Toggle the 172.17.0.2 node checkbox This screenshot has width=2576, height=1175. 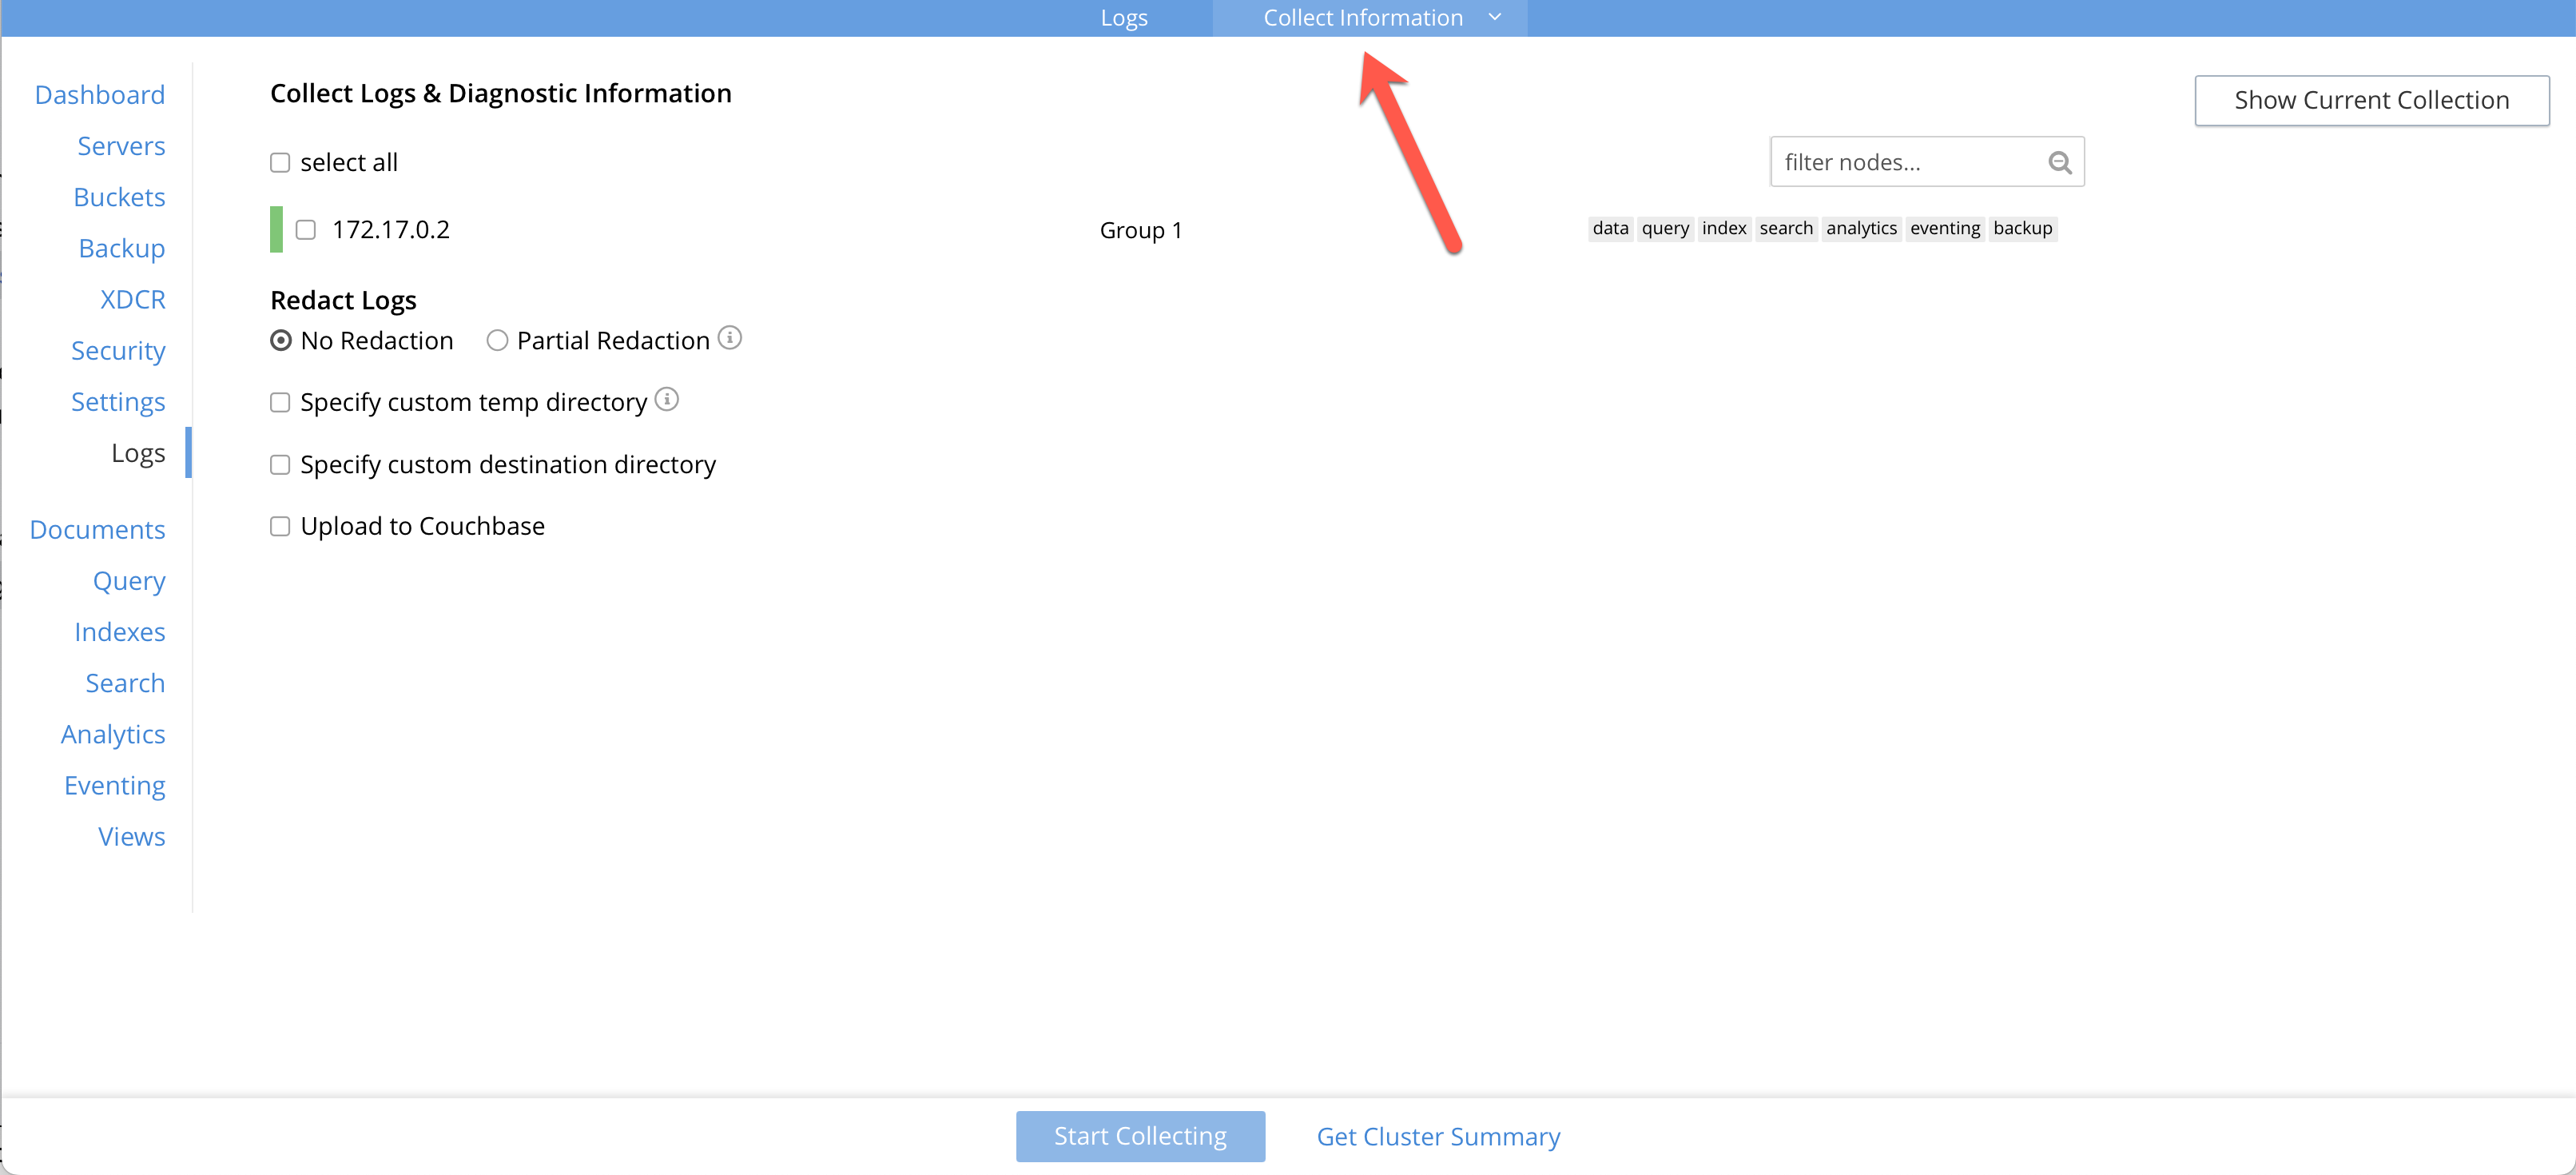click(305, 229)
